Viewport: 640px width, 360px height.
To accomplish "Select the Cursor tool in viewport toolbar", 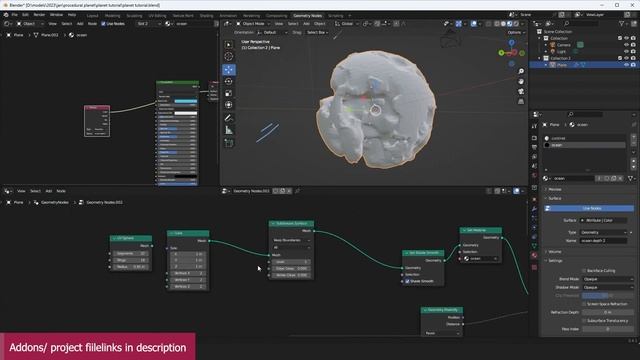I will click(229, 56).
